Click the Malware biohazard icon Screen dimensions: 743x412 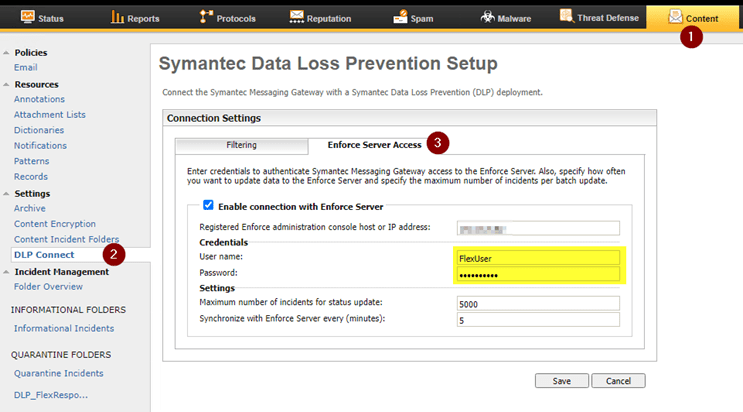pos(487,17)
